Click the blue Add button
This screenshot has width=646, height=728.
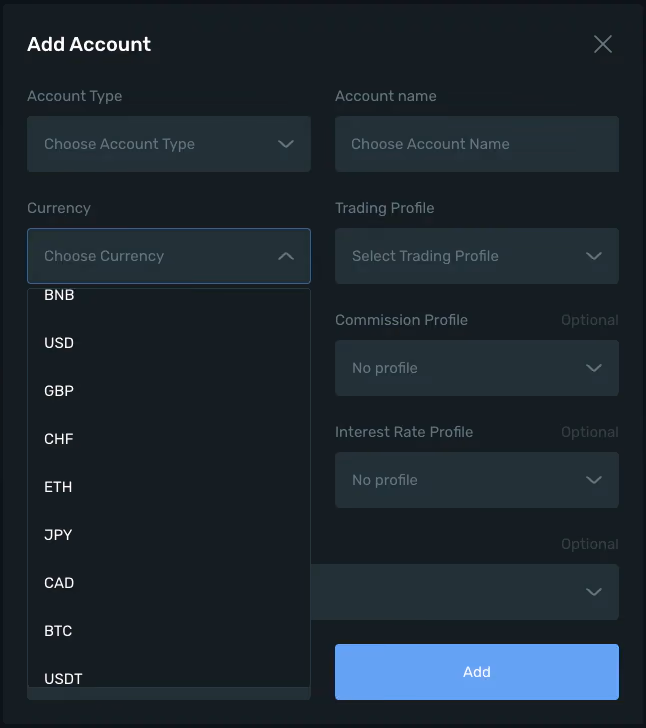click(476, 671)
